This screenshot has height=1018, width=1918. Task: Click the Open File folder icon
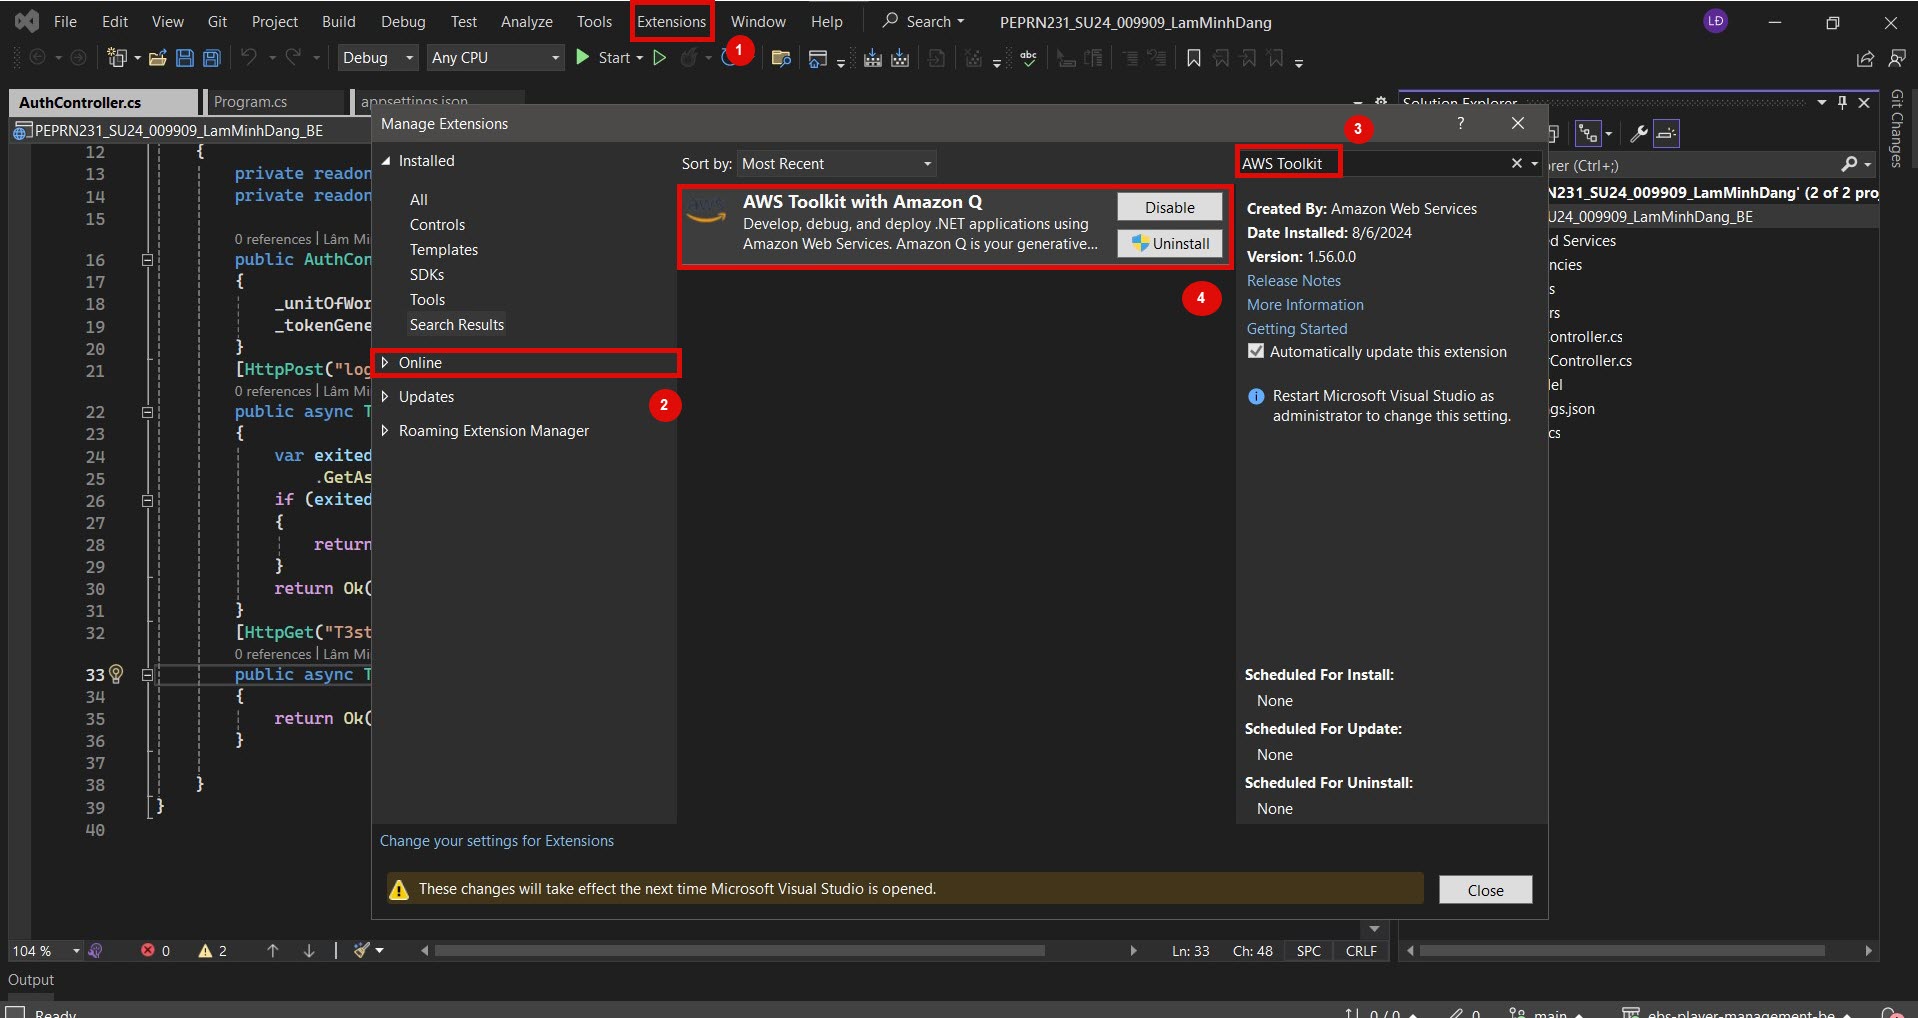coord(157,58)
